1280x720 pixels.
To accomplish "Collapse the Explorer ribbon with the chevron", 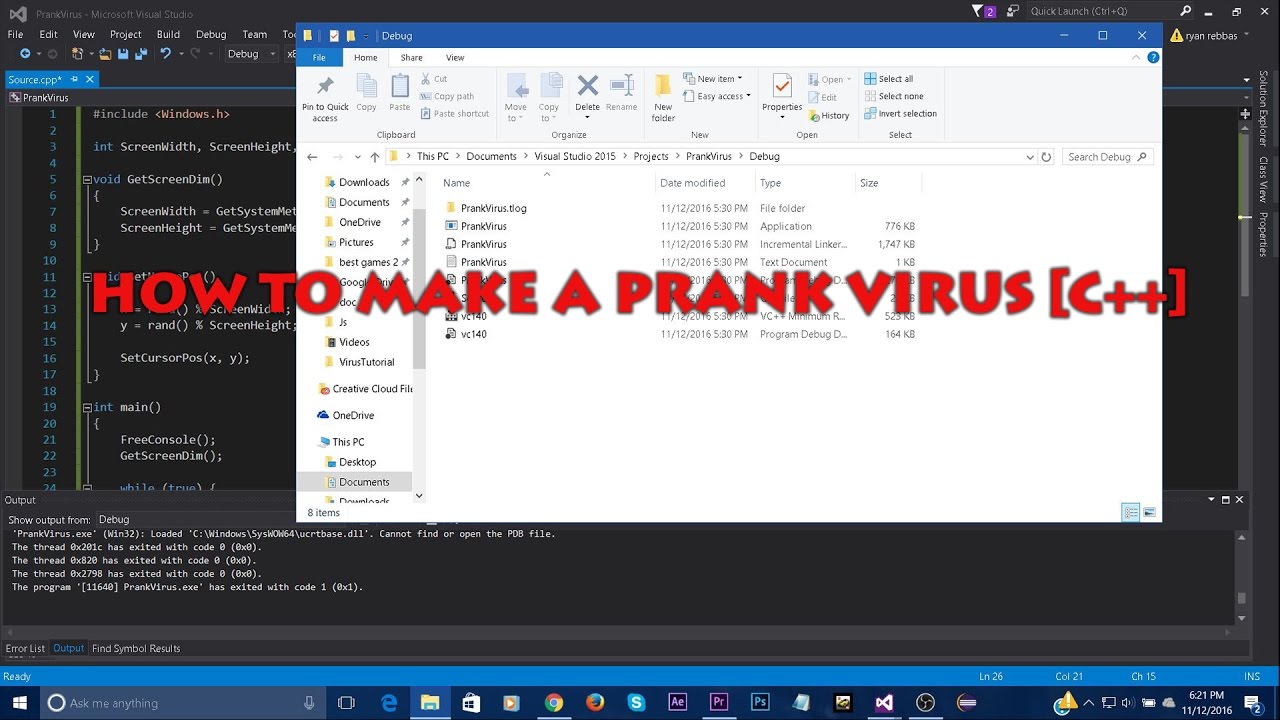I will point(1138,58).
